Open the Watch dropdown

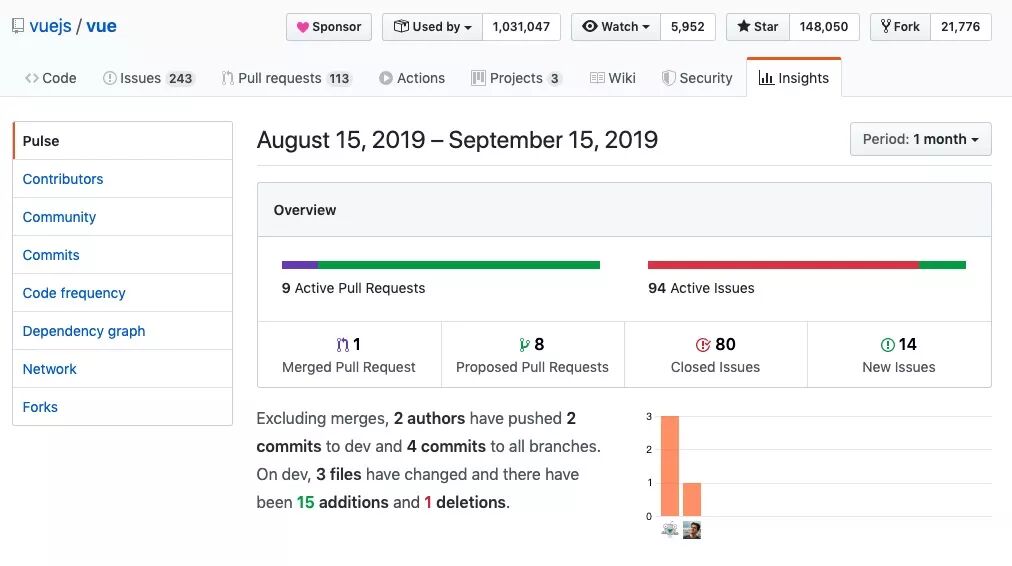[616, 26]
